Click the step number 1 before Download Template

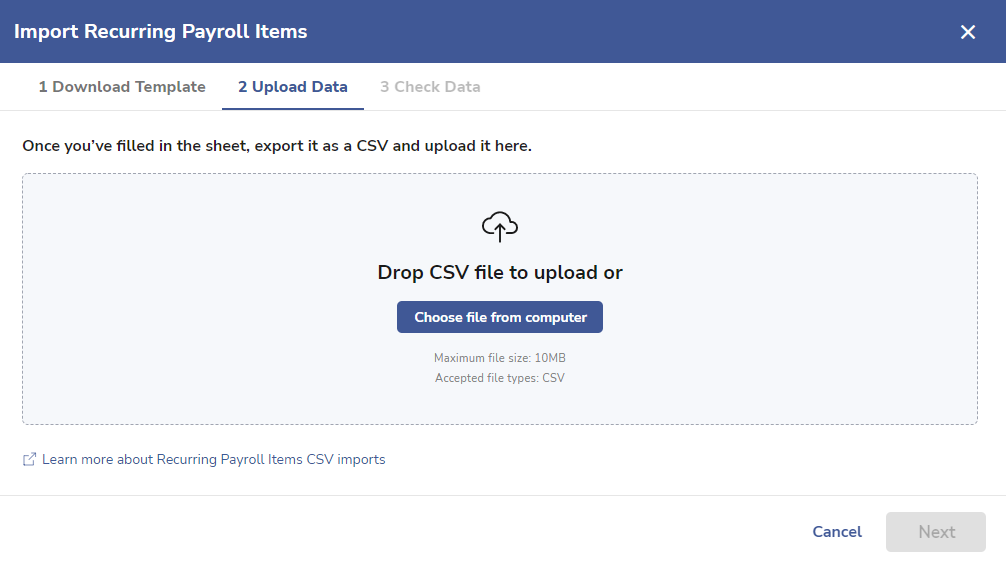point(43,87)
